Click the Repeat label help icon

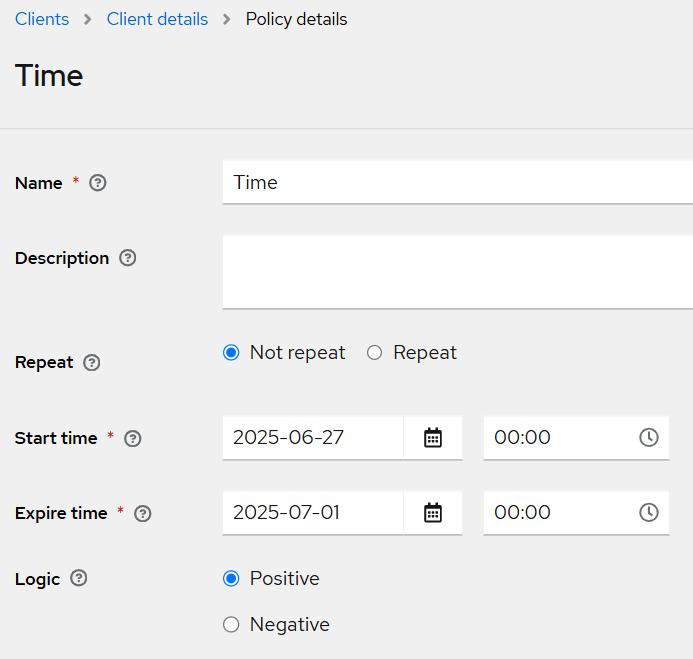(x=92, y=363)
